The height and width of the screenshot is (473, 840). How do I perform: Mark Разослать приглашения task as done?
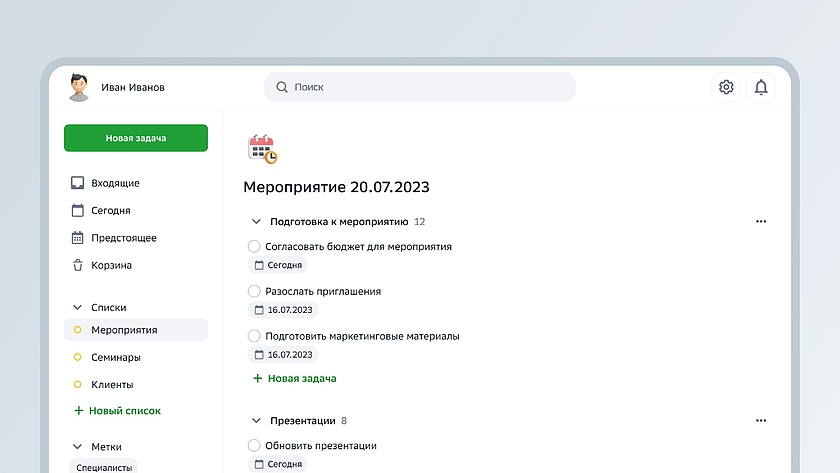(x=254, y=291)
